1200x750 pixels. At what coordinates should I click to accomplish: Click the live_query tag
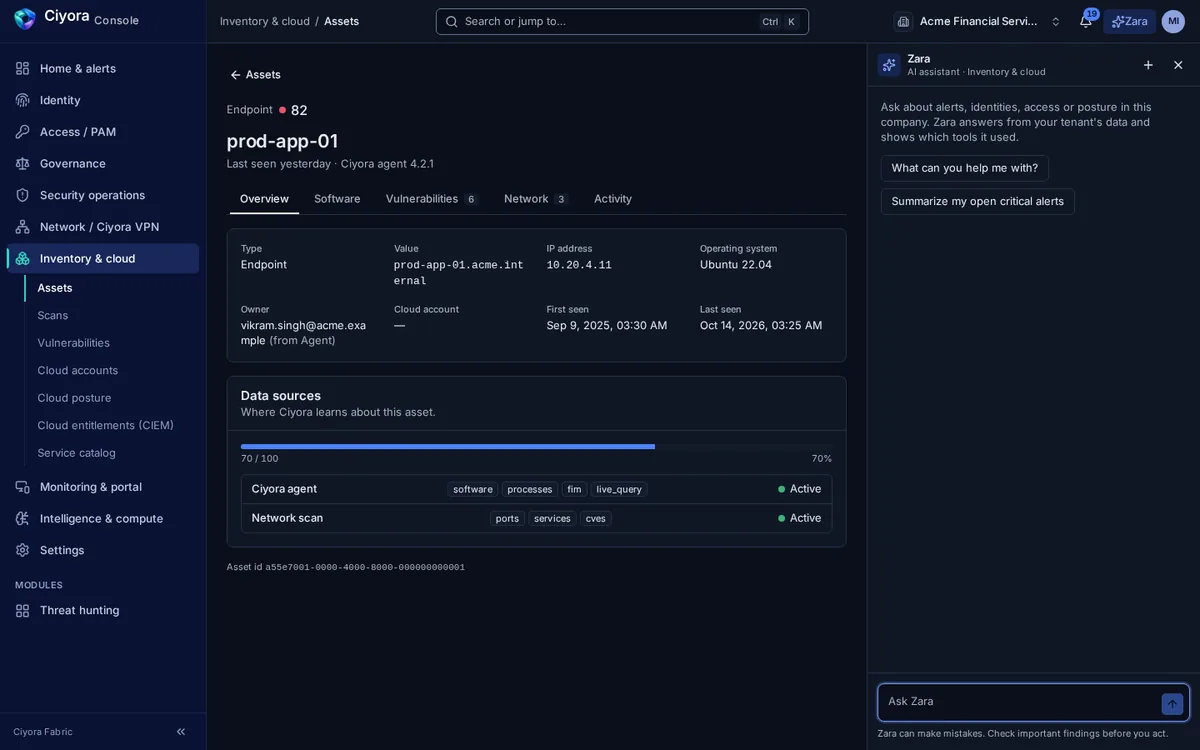pos(619,489)
